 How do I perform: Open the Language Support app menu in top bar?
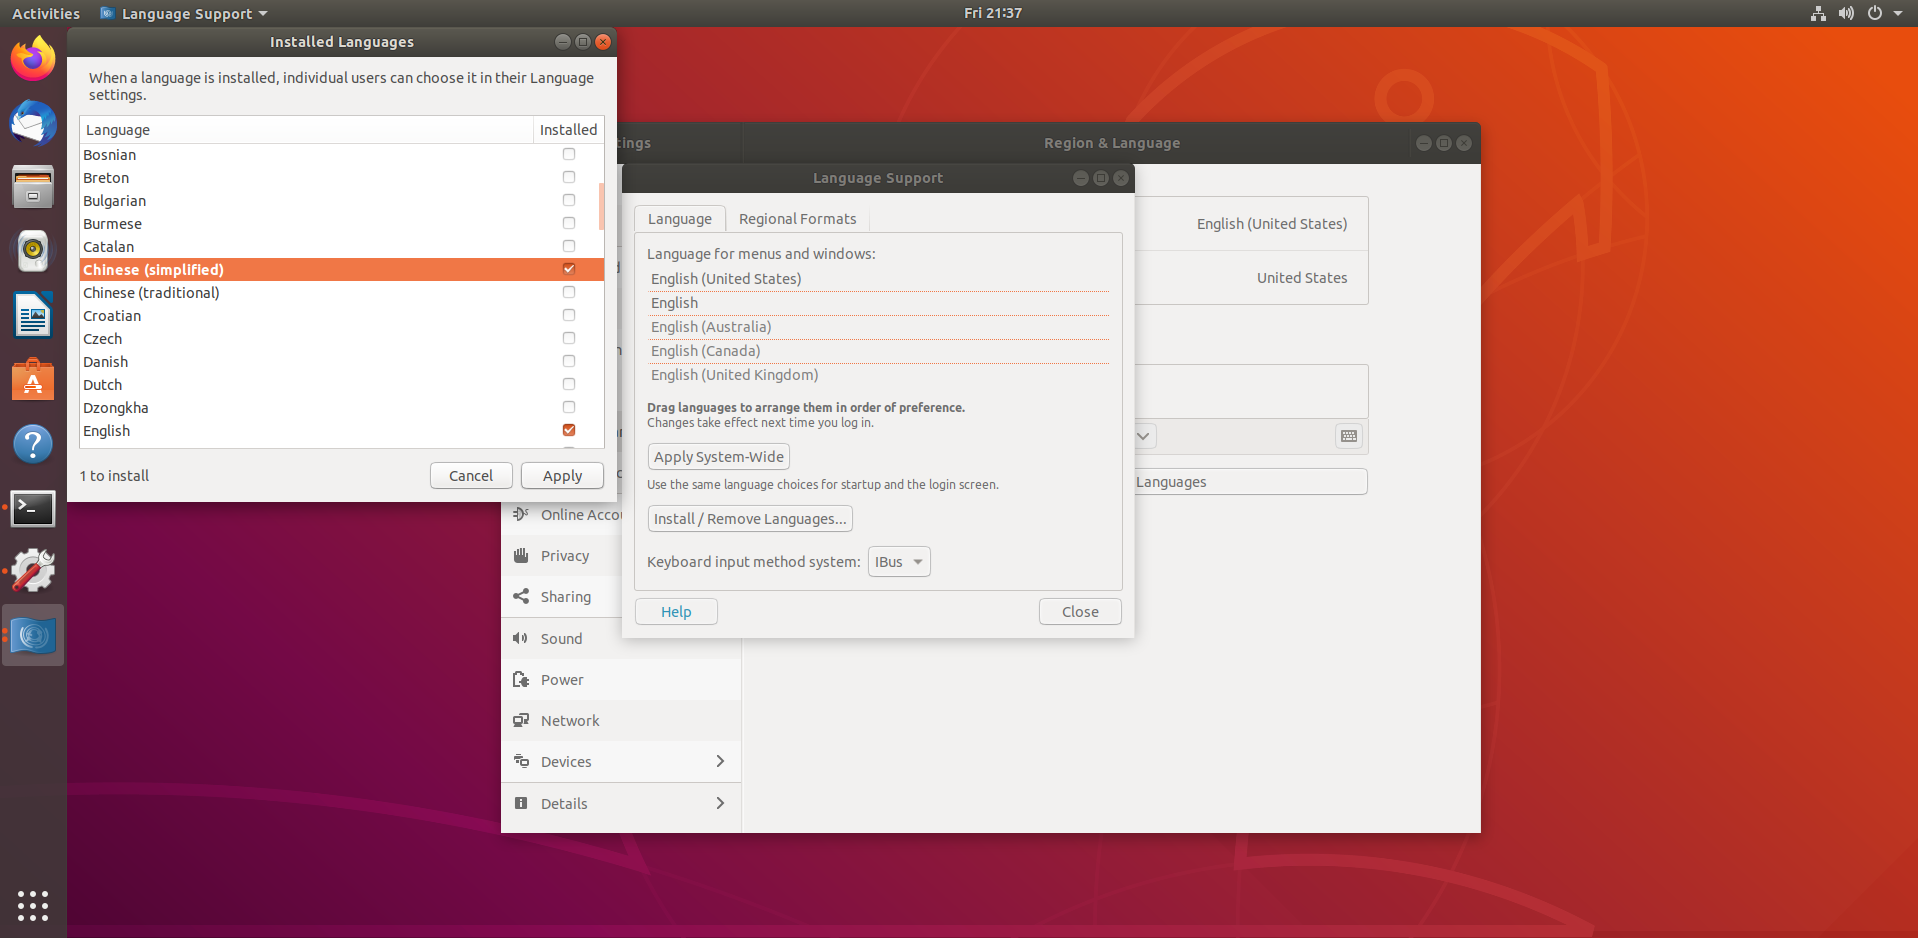click(185, 13)
